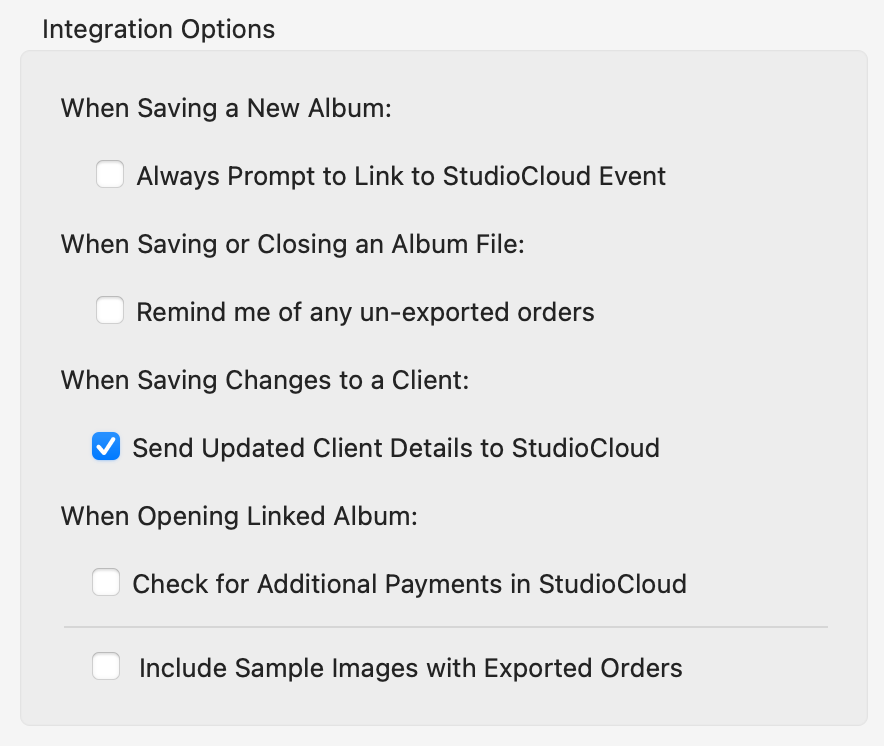Click 'Send Updated Client Details to StudioCloud' label text

click(x=396, y=448)
